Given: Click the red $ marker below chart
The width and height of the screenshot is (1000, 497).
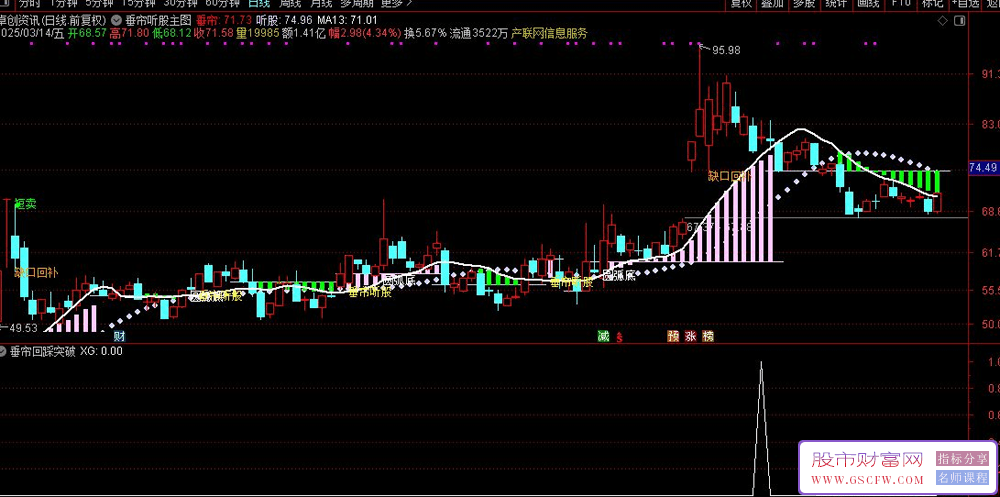Looking at the screenshot, I should pyautogui.click(x=619, y=337).
